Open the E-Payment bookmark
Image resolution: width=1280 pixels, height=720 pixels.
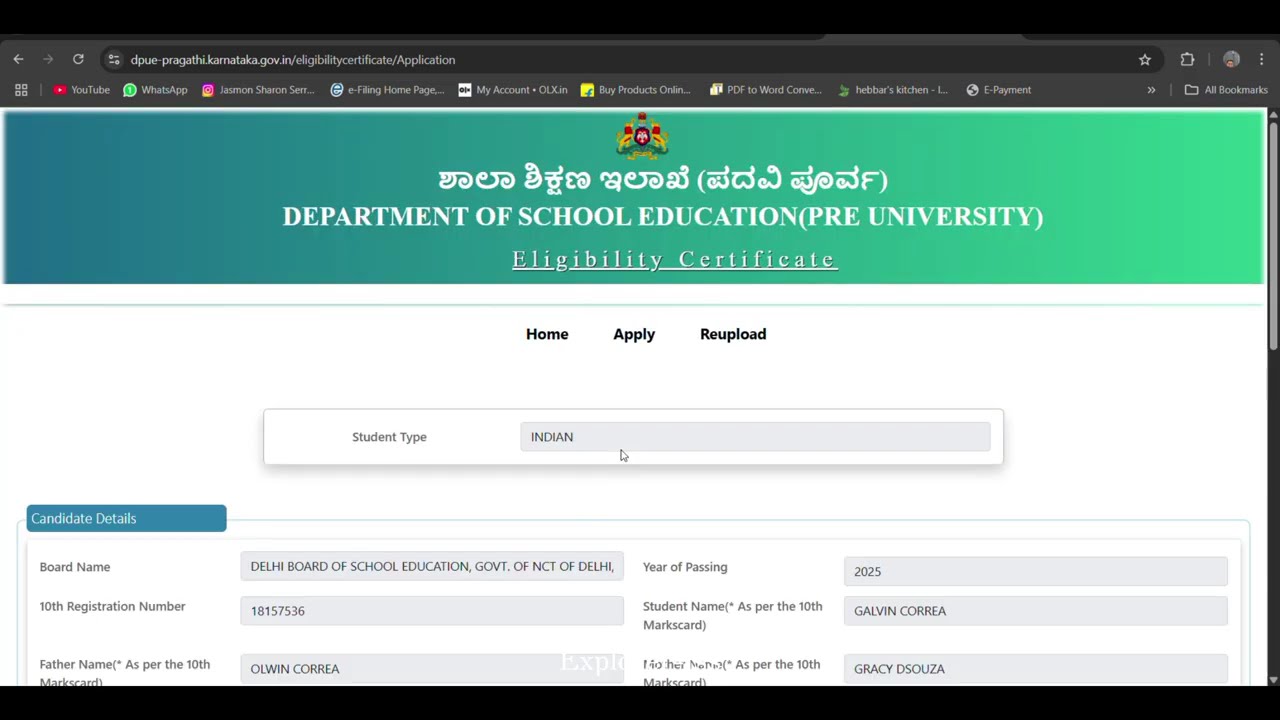pos(999,90)
